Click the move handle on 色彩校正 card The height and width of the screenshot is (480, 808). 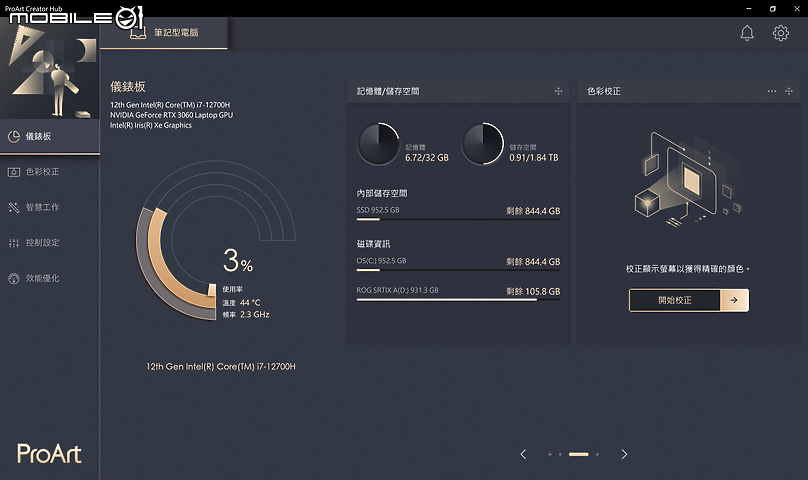click(x=788, y=91)
